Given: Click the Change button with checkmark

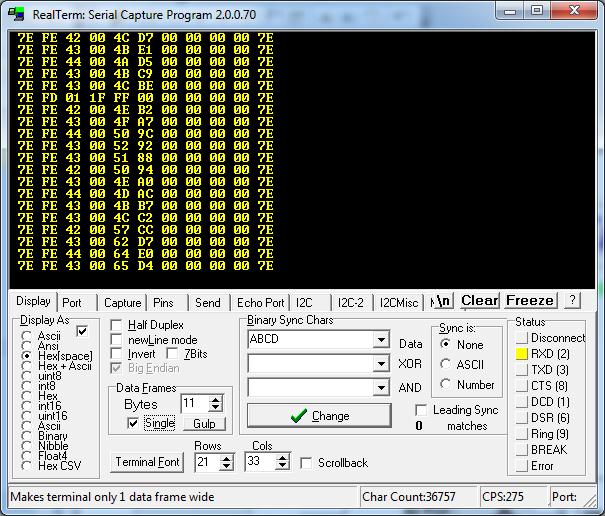Looking at the screenshot, I should pos(318,416).
